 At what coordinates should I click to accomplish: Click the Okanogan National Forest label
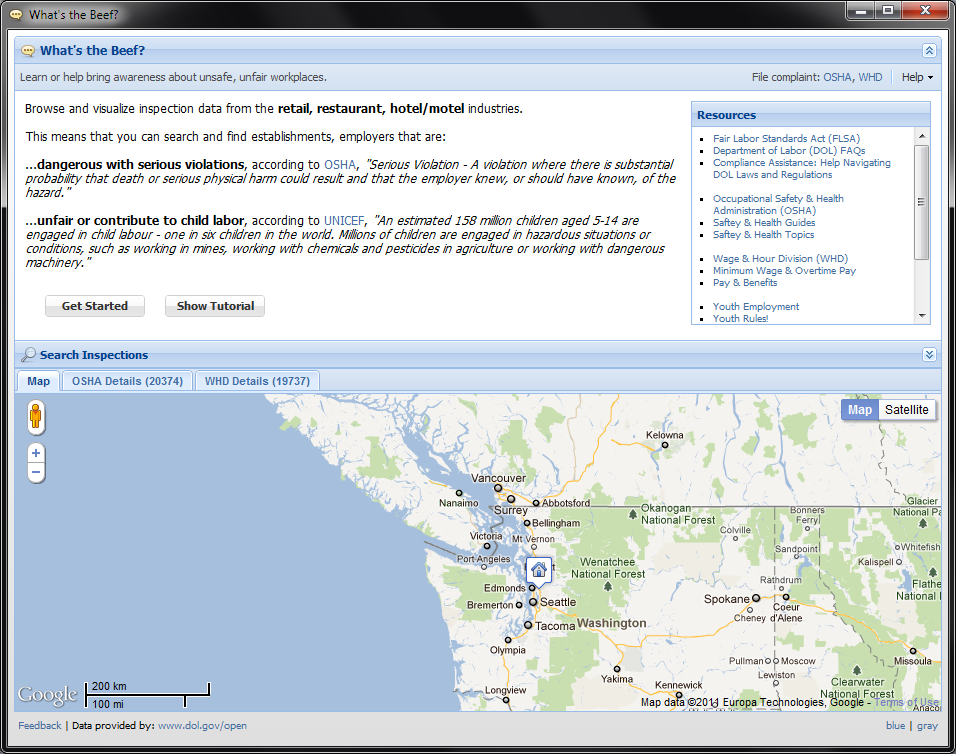(678, 514)
